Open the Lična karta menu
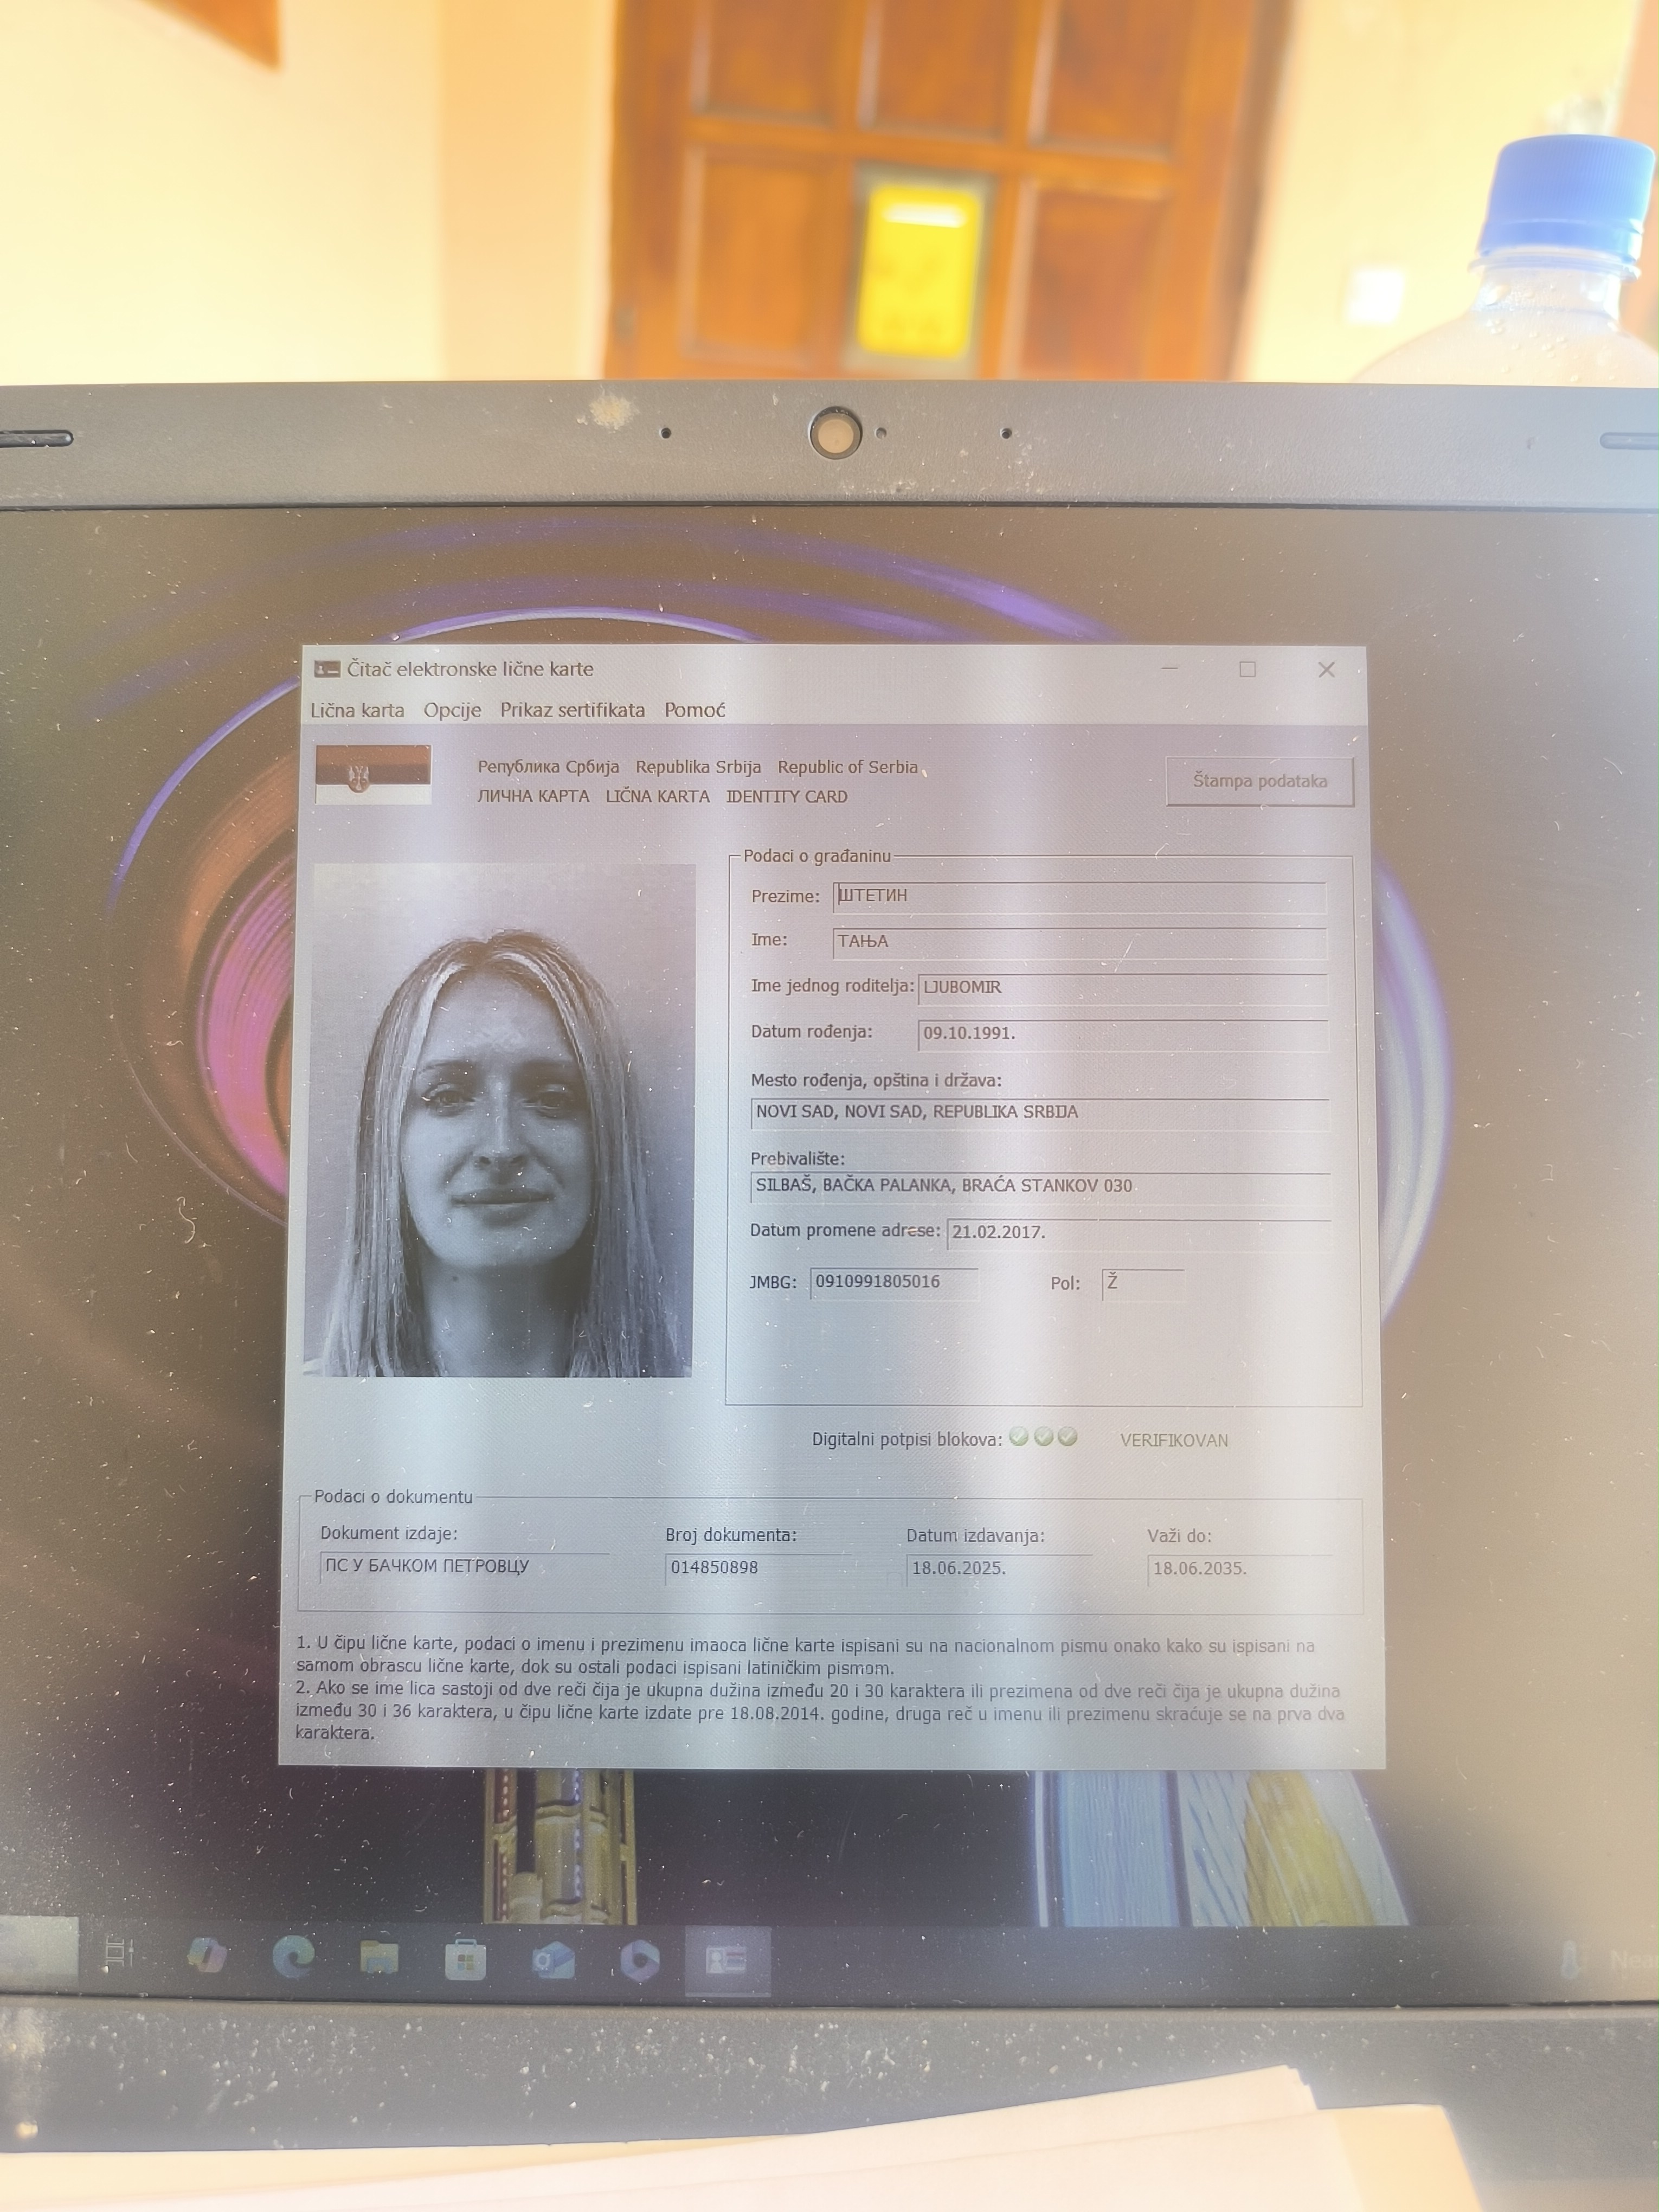The height and width of the screenshot is (2212, 1659). click(357, 710)
